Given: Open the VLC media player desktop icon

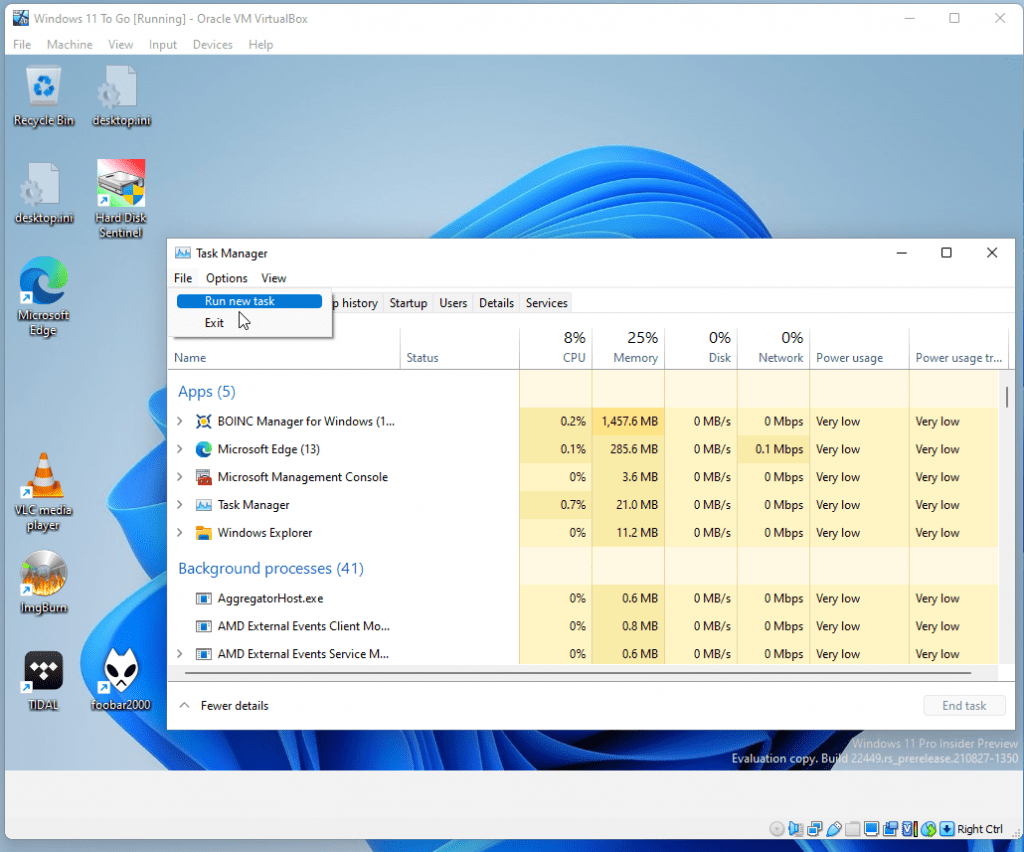Looking at the screenshot, I should click(43, 478).
